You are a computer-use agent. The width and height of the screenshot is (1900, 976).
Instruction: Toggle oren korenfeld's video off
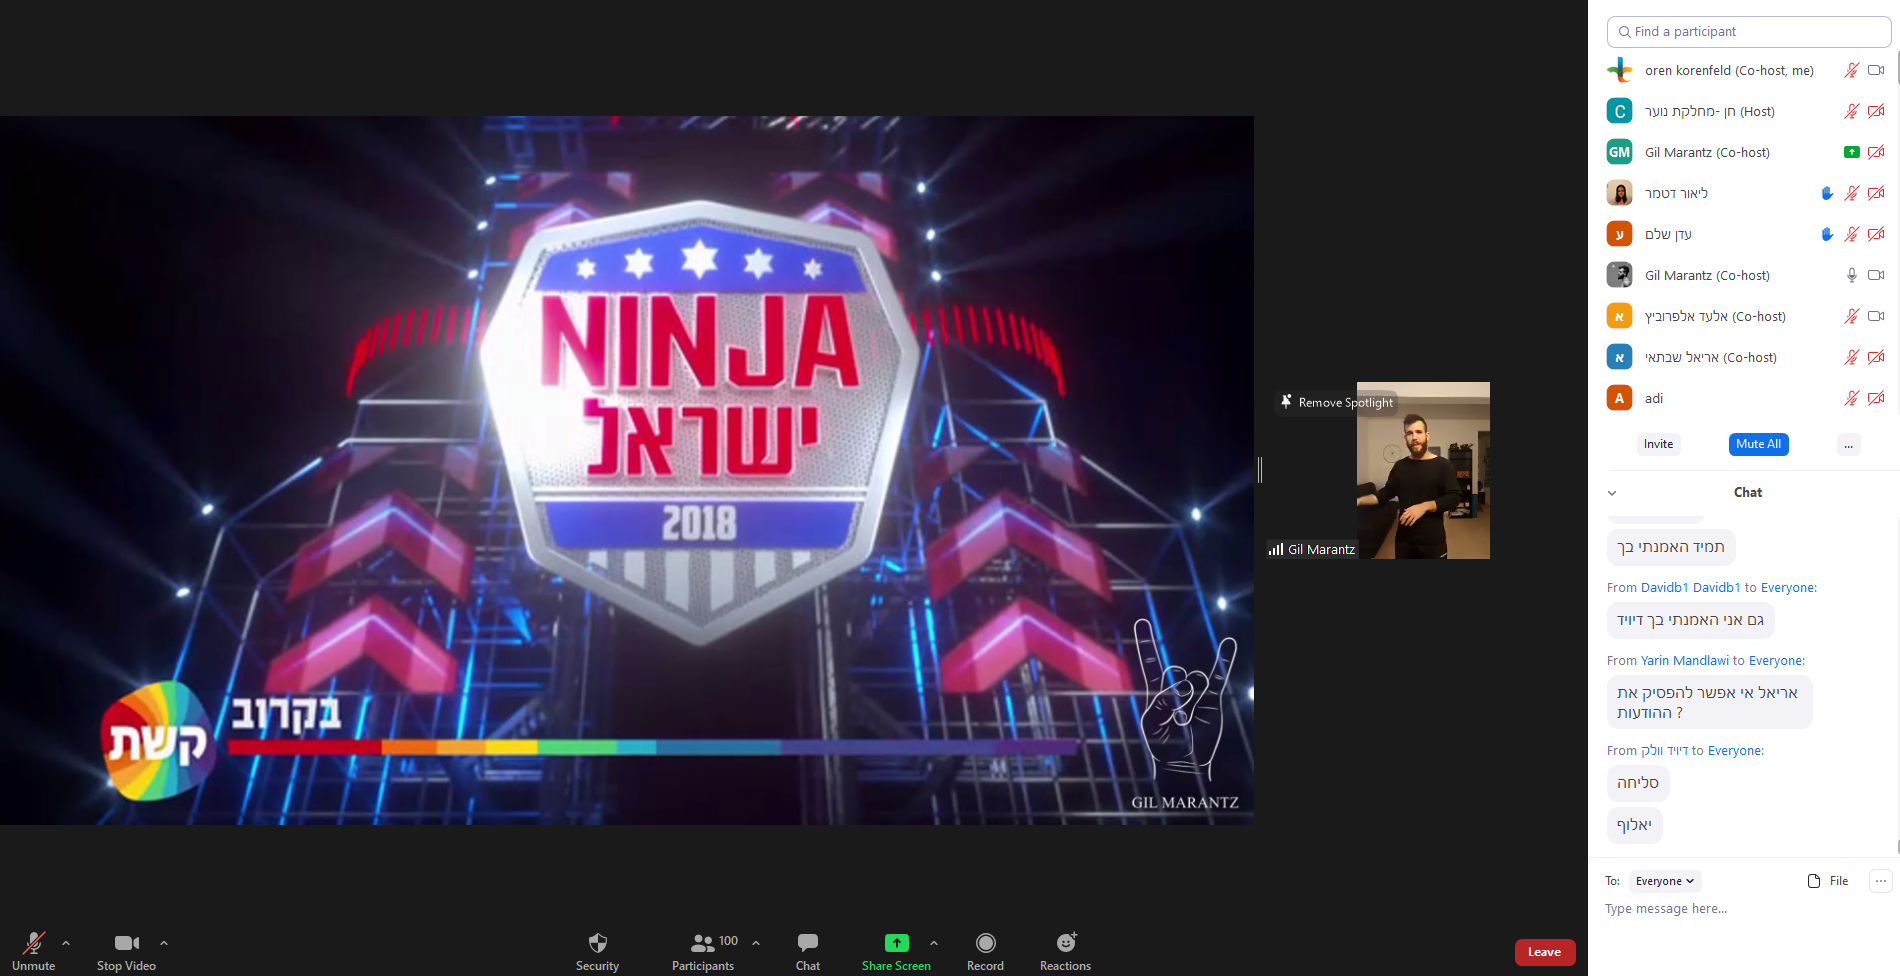click(x=1876, y=70)
